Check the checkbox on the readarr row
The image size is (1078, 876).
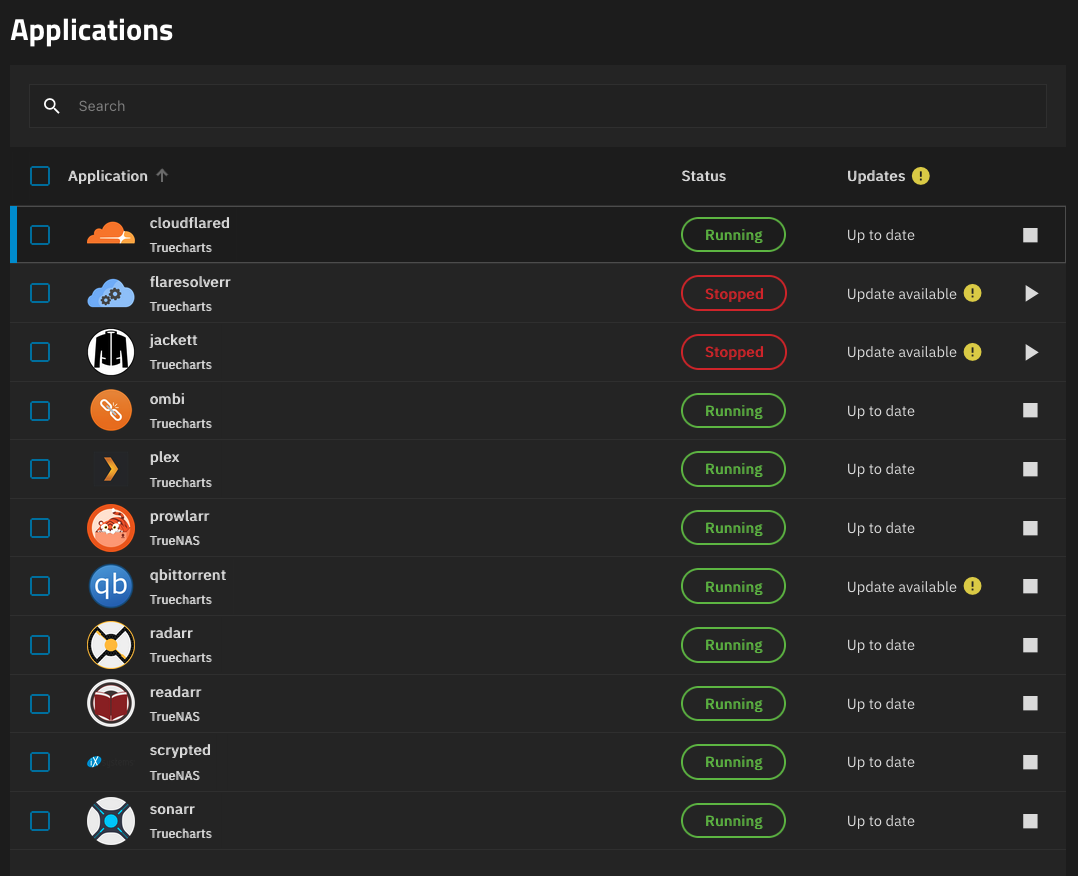click(39, 703)
